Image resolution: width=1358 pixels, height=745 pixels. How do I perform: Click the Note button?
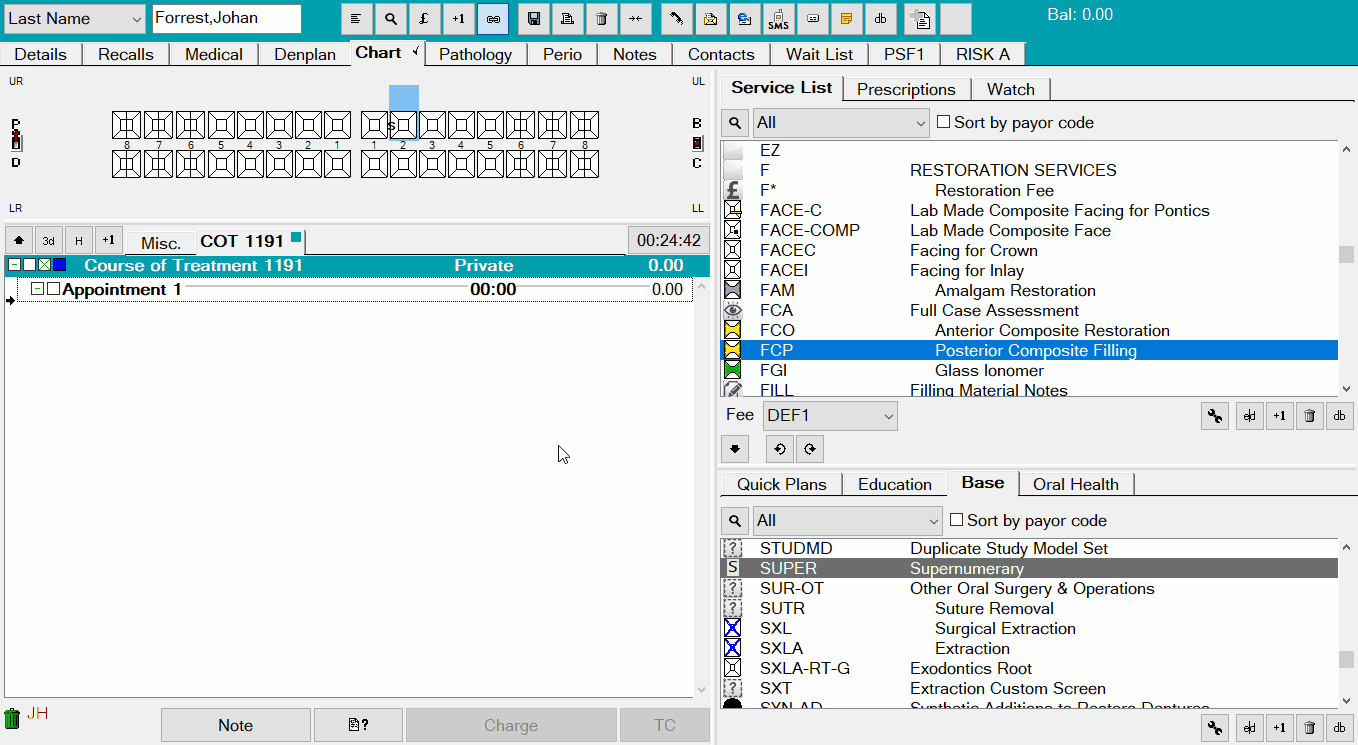click(x=236, y=726)
